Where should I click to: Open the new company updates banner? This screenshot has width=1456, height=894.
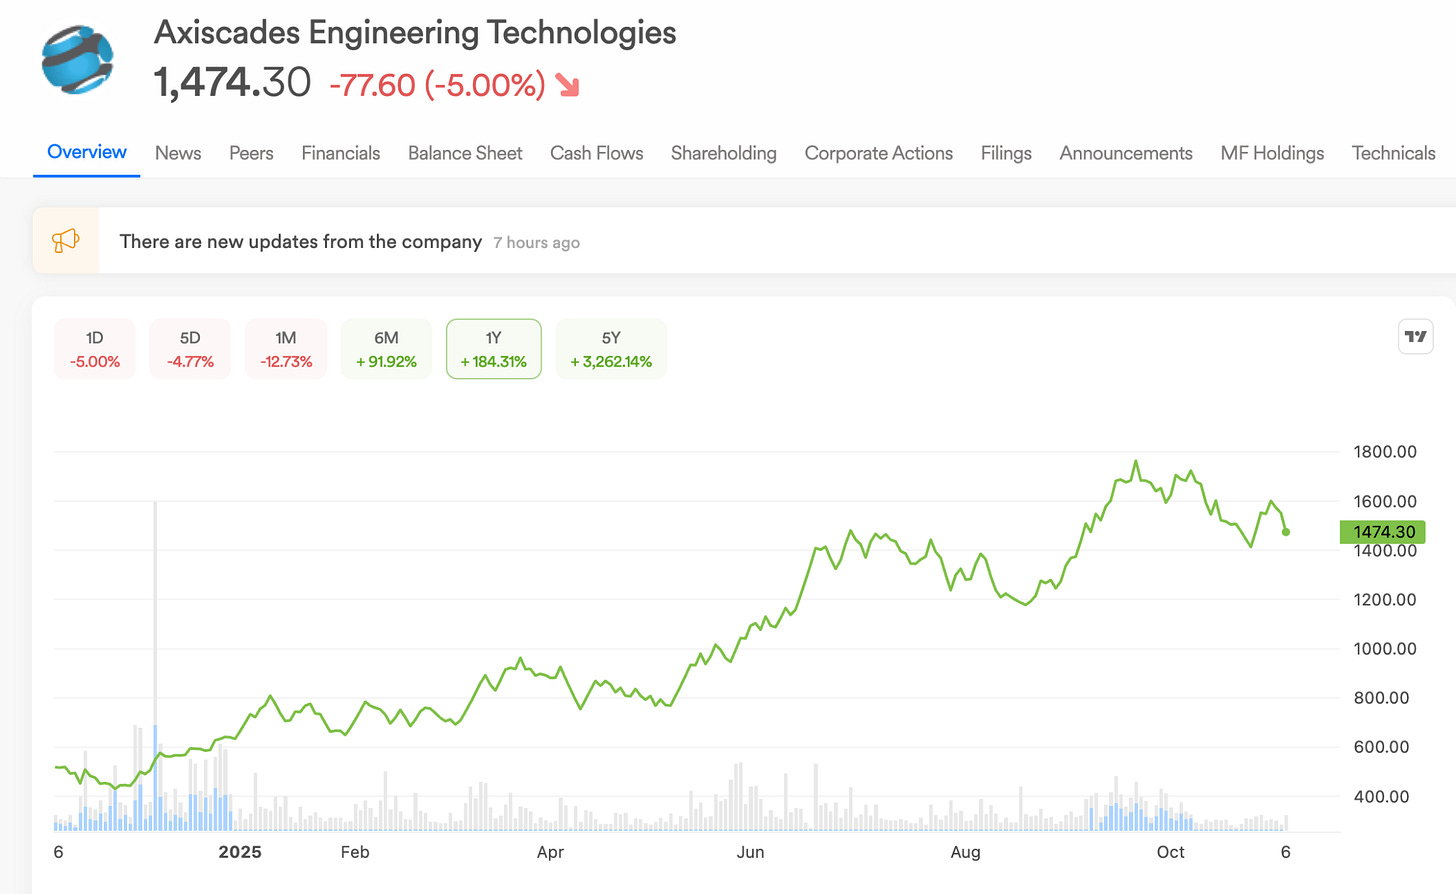(744, 241)
